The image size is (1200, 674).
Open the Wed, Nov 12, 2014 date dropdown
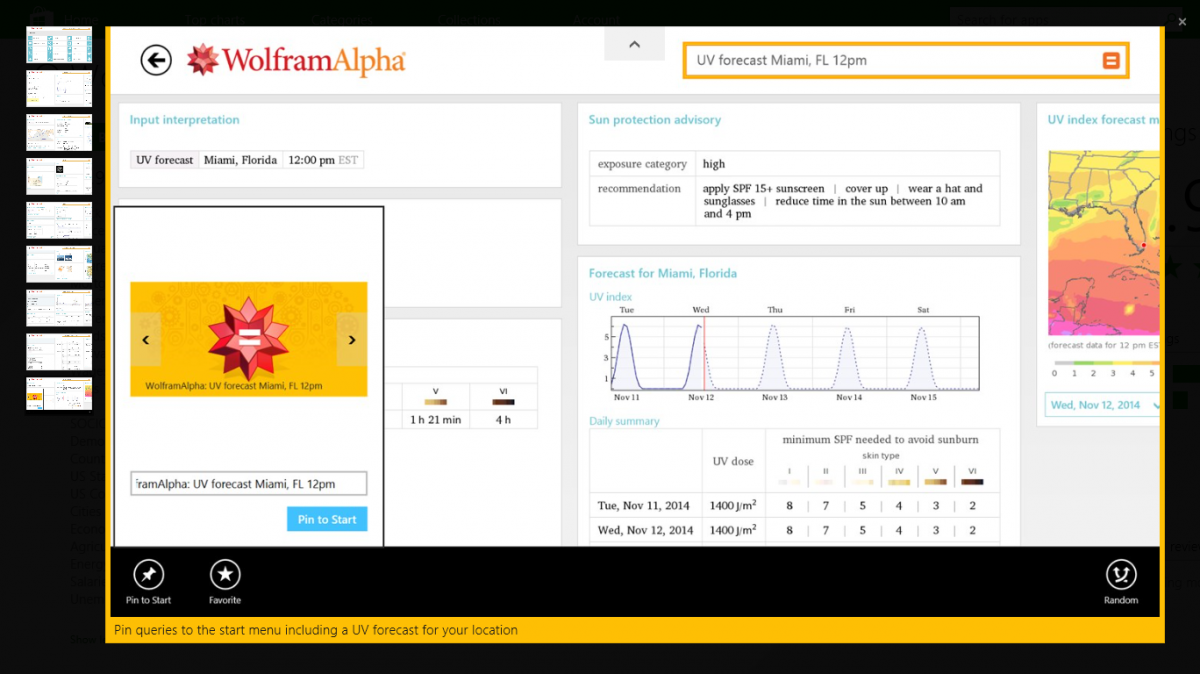[1103, 405]
